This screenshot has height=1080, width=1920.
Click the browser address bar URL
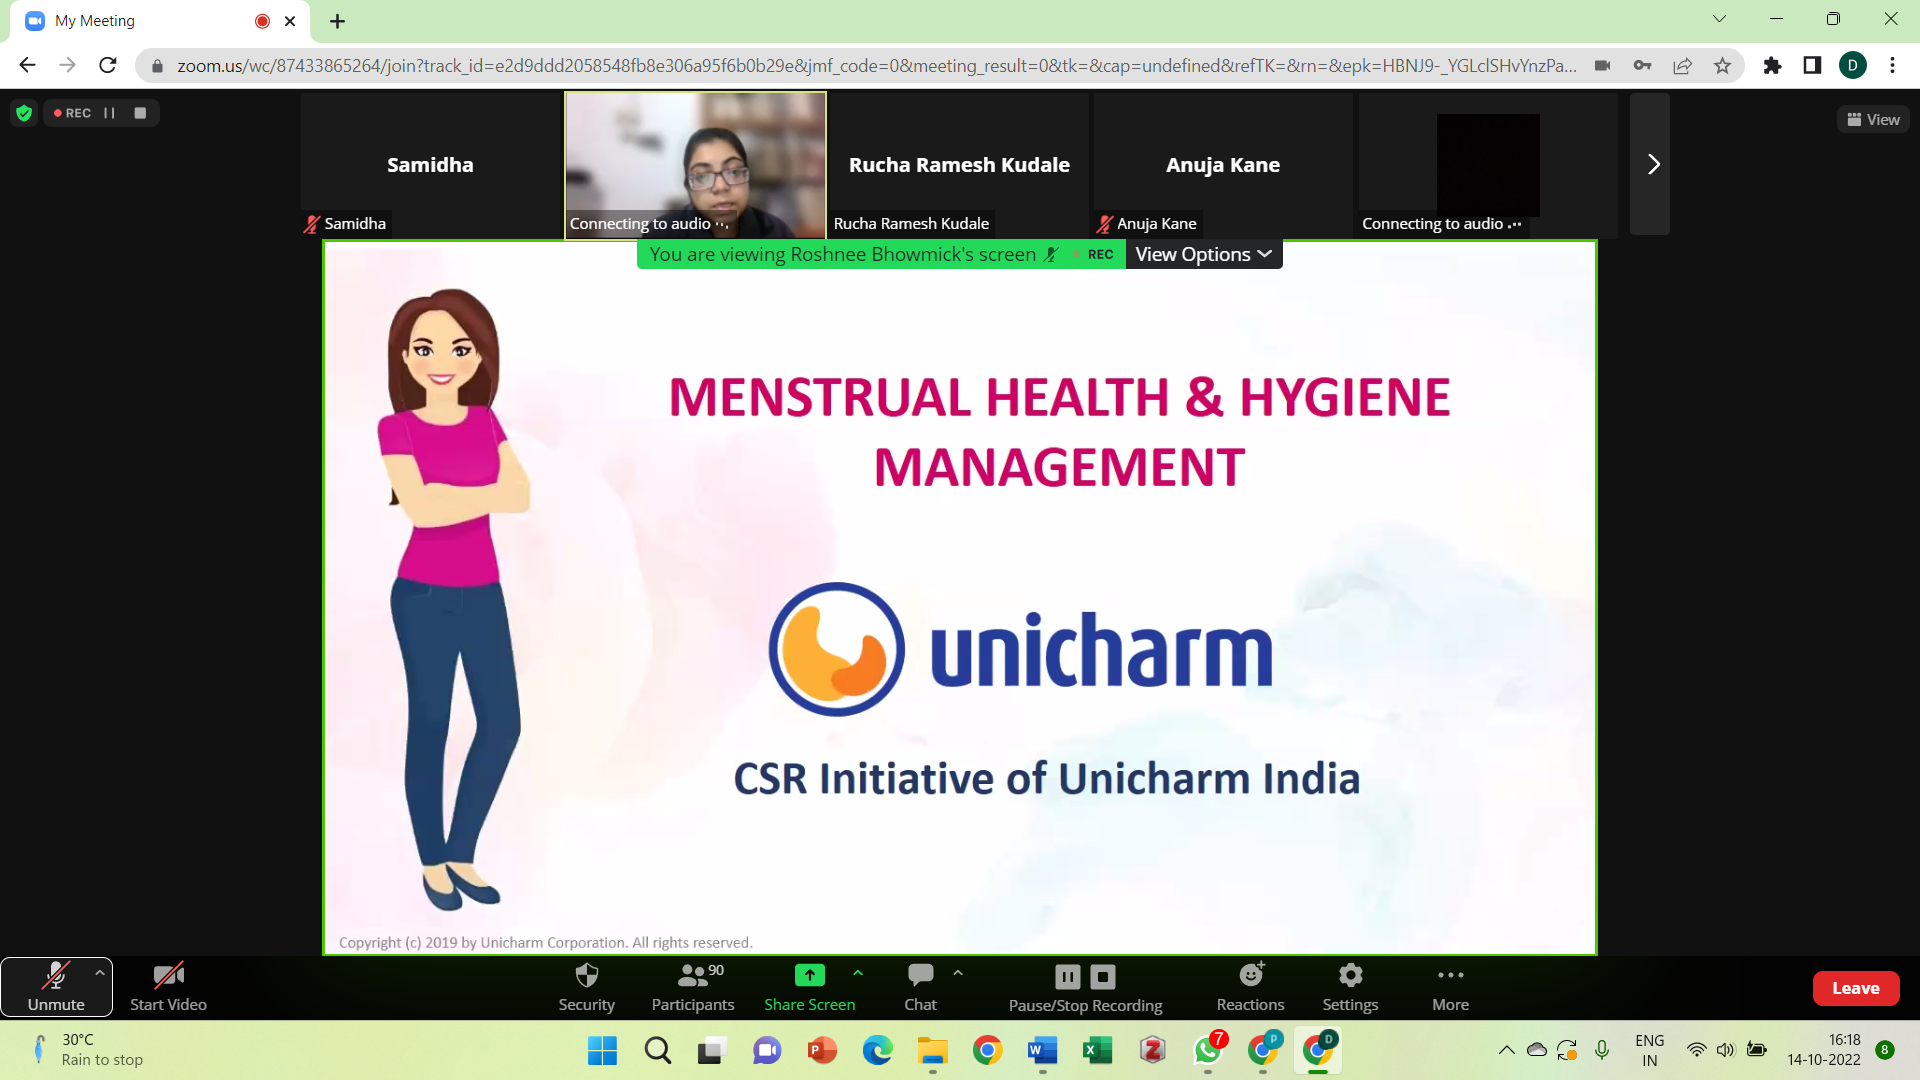[x=876, y=66]
